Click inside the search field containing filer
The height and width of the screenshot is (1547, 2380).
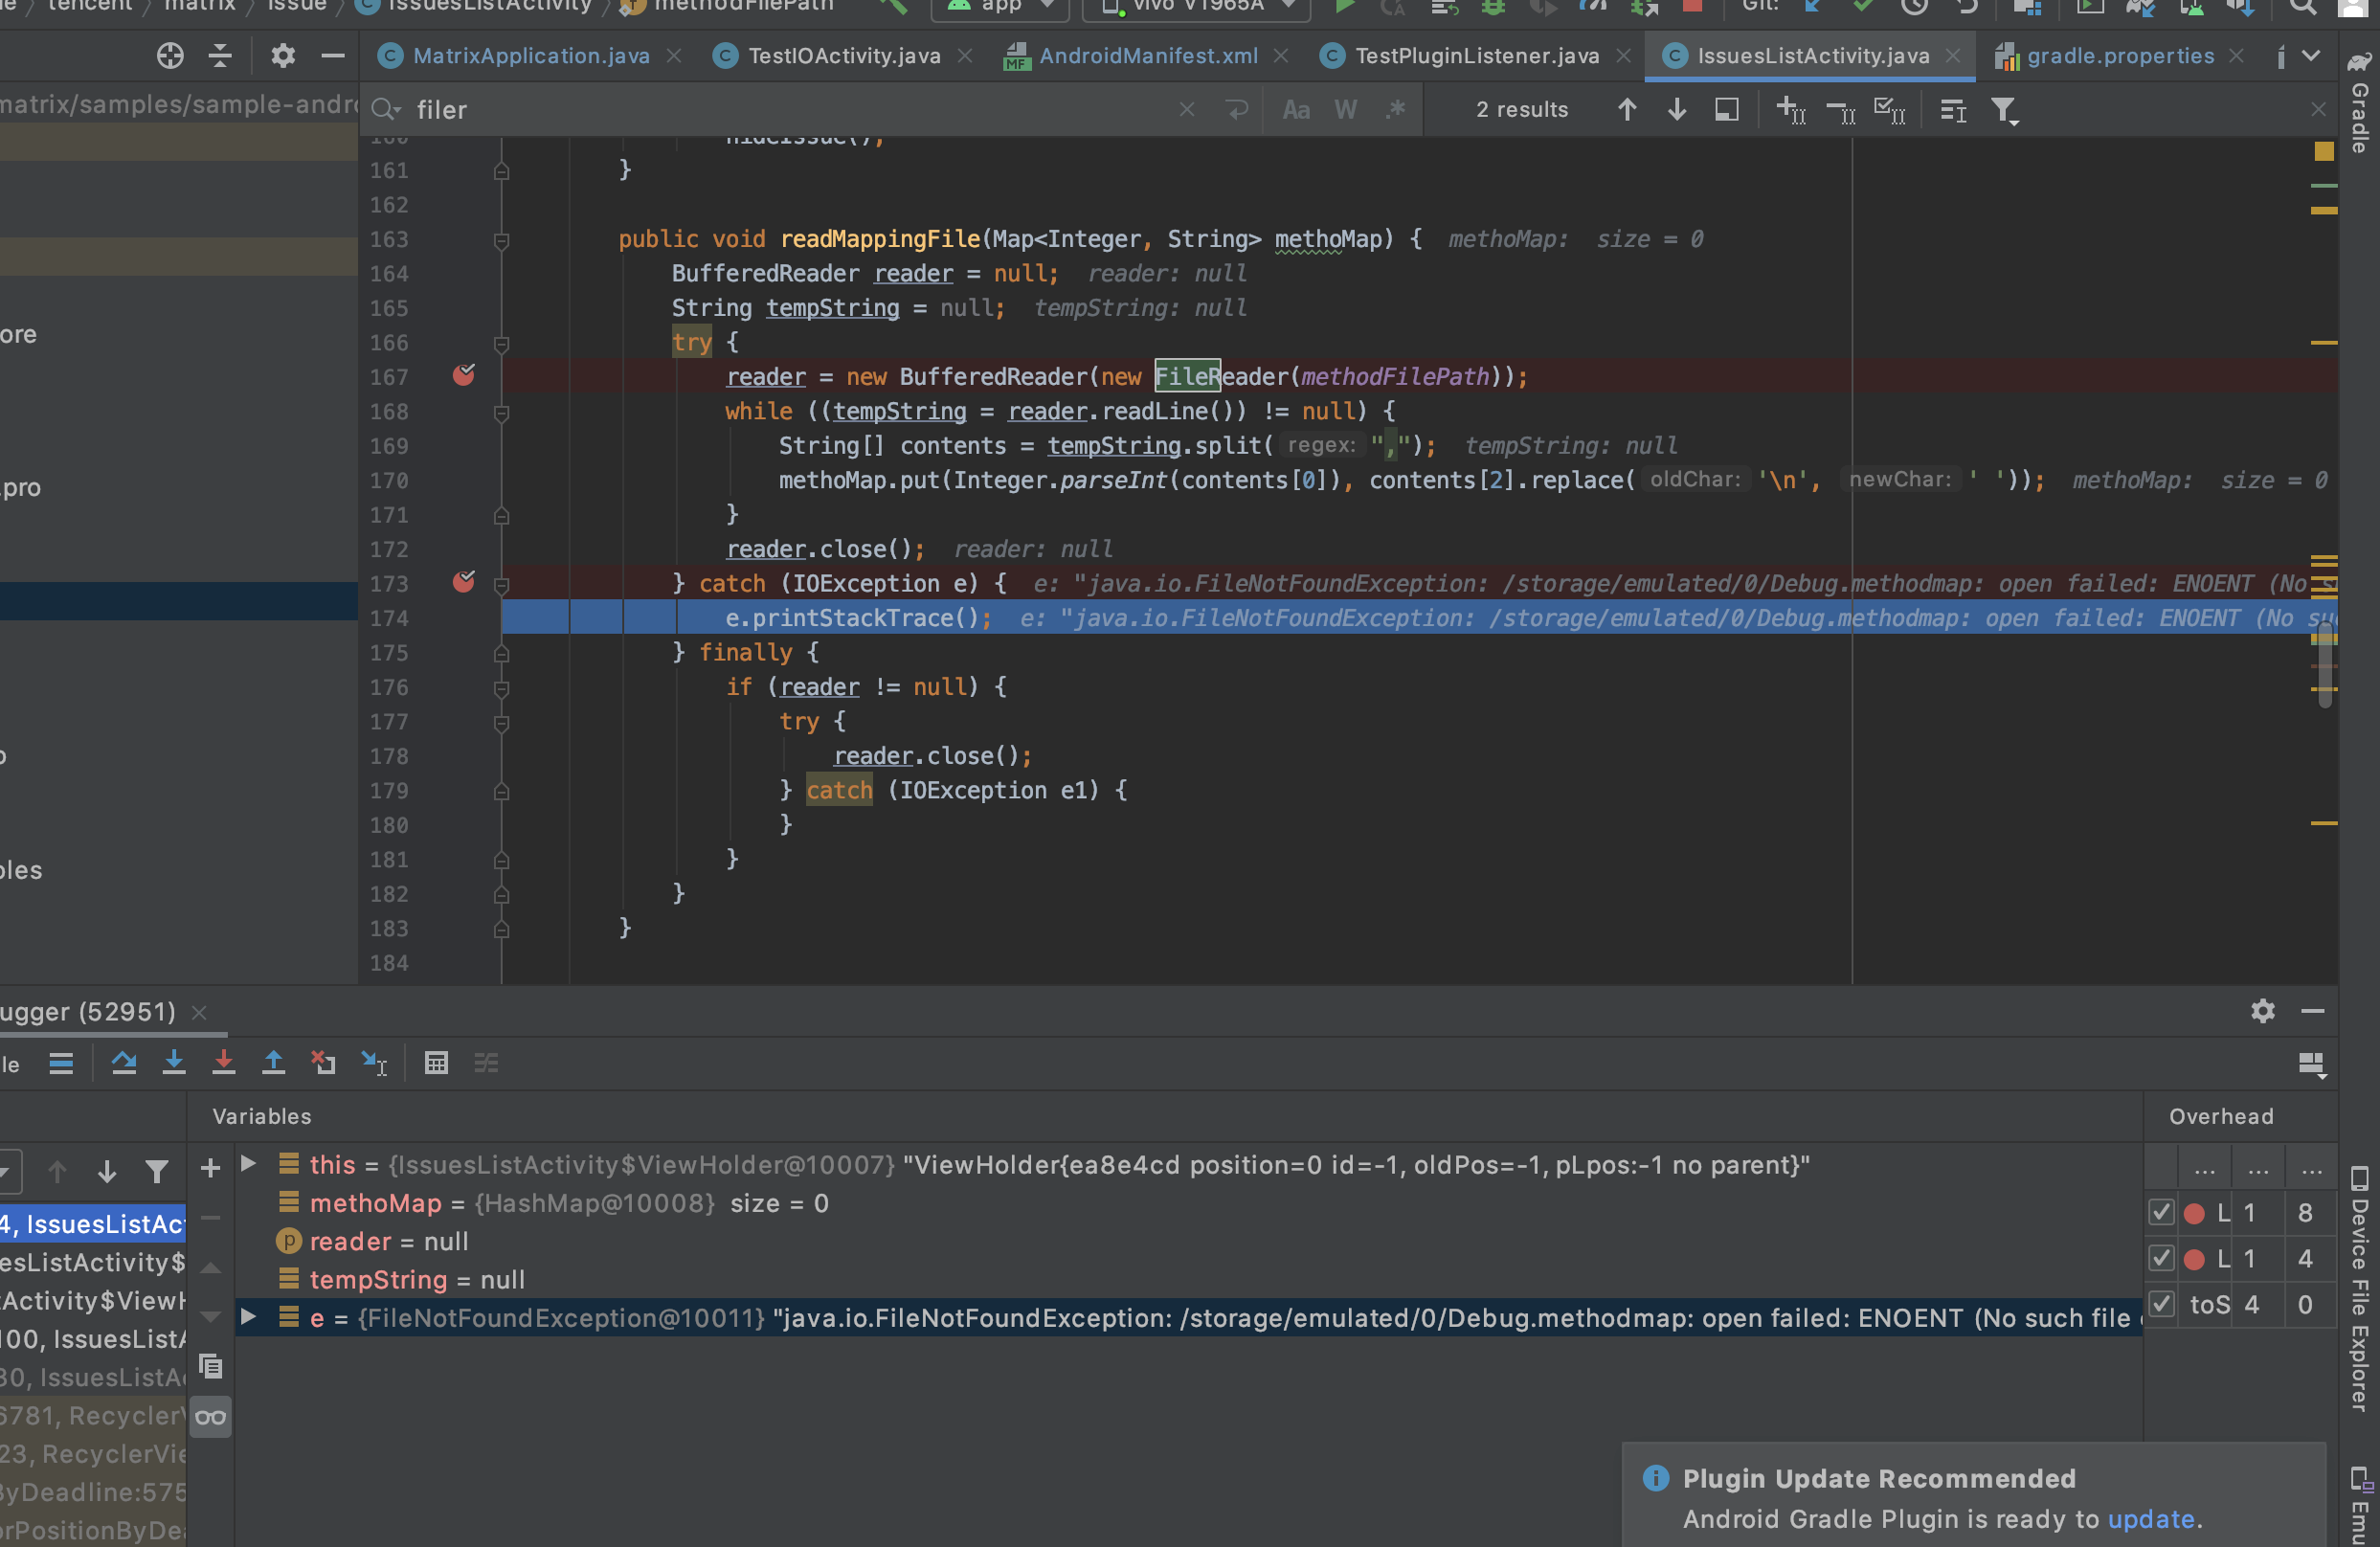click(700, 110)
